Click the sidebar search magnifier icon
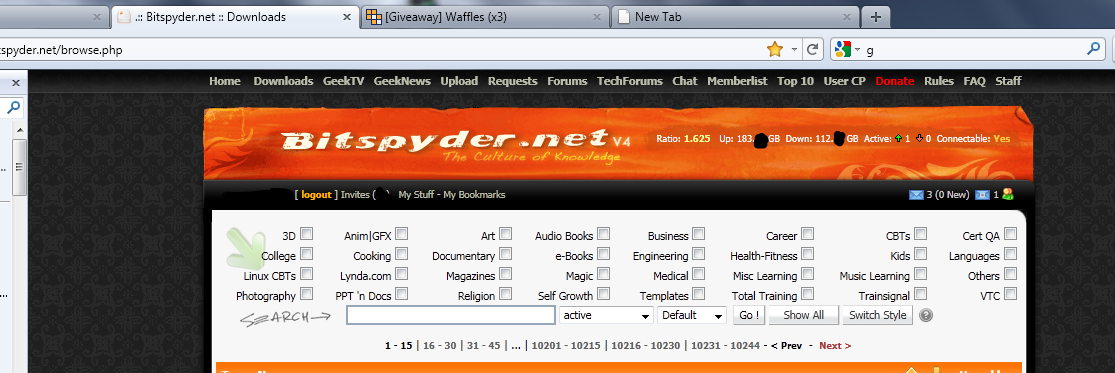Screen dimensions: 1115x373 tap(14, 108)
